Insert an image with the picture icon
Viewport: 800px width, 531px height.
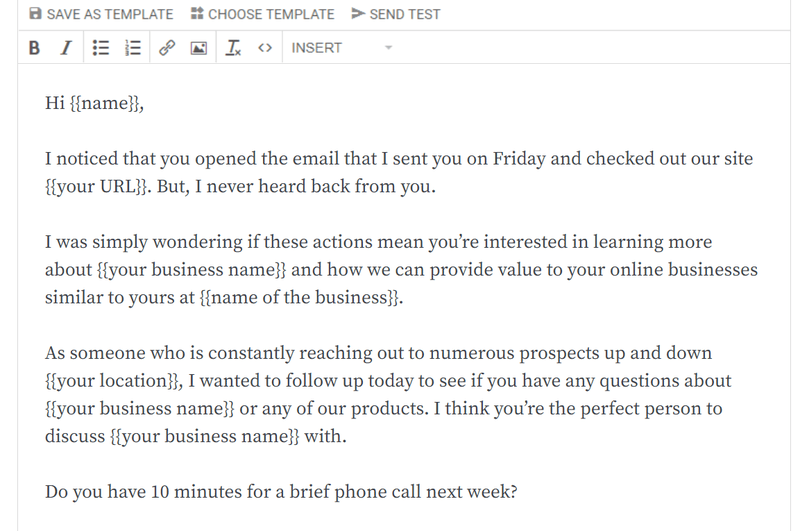(198, 48)
